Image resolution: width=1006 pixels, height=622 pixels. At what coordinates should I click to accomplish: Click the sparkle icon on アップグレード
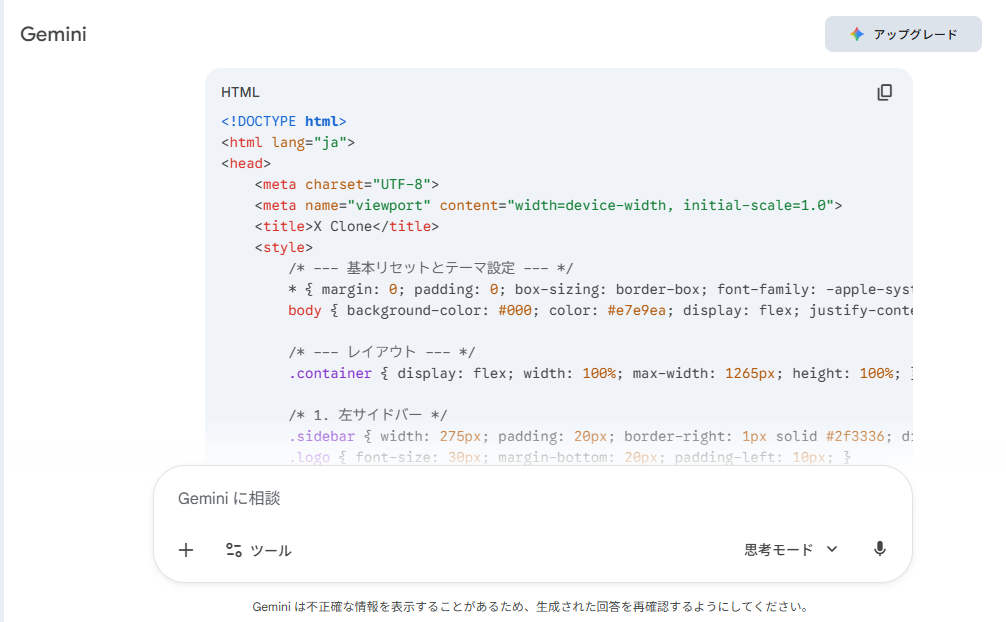(857, 34)
